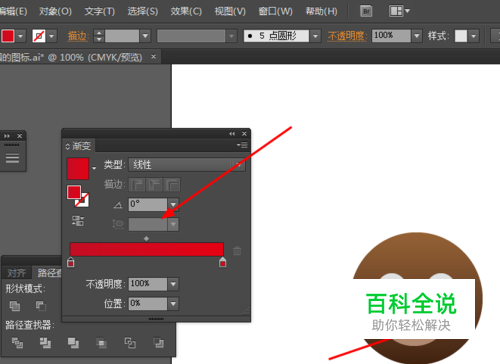Close the 渐变 gradient panel
The image size is (500, 364).
click(x=244, y=134)
